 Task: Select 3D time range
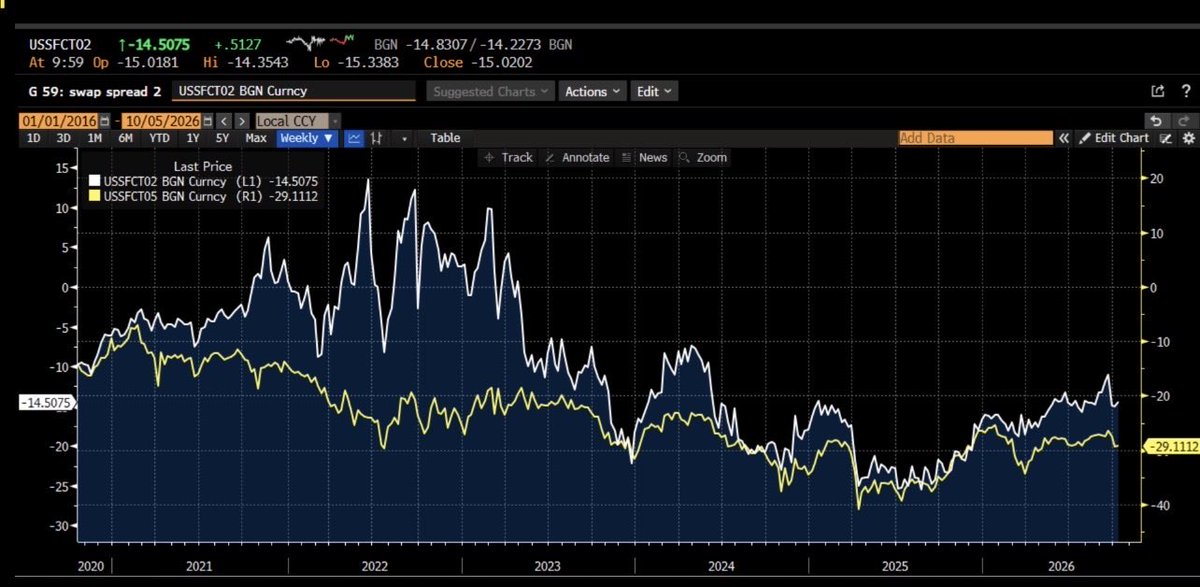(63, 138)
